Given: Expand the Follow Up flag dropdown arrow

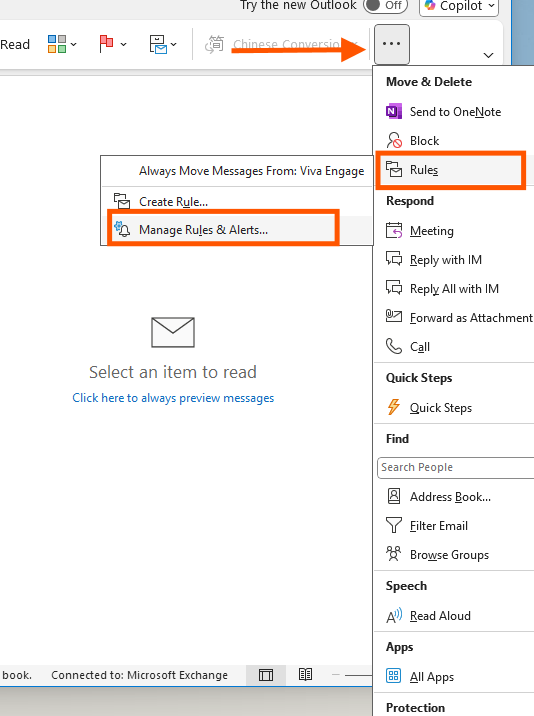Looking at the screenshot, I should tap(123, 45).
